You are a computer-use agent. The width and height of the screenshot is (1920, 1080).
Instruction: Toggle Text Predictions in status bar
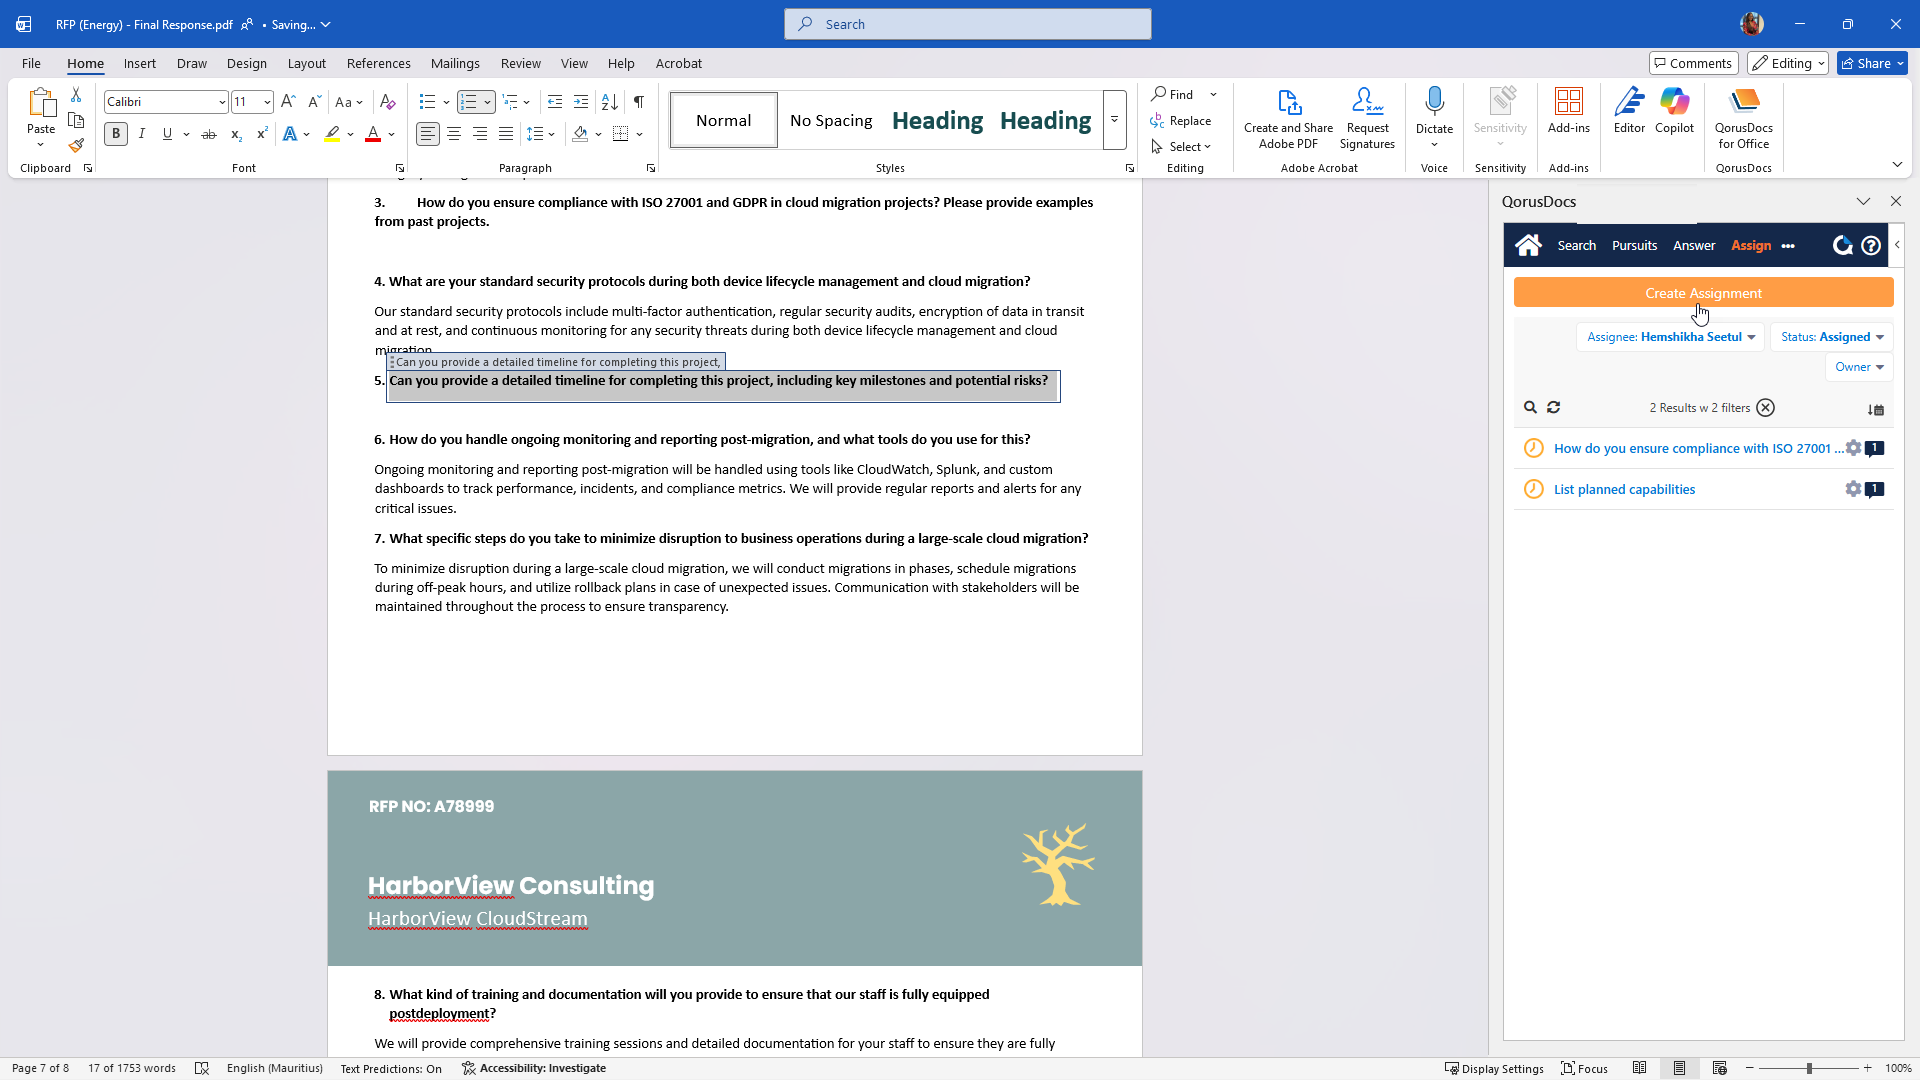click(x=391, y=1068)
